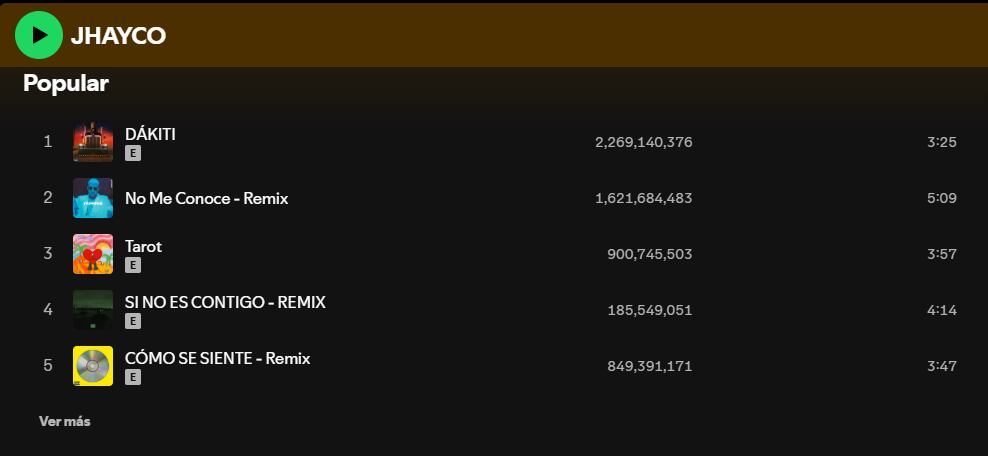988x456 pixels.
Task: Expand the list with Ver más
Action: click(x=64, y=421)
